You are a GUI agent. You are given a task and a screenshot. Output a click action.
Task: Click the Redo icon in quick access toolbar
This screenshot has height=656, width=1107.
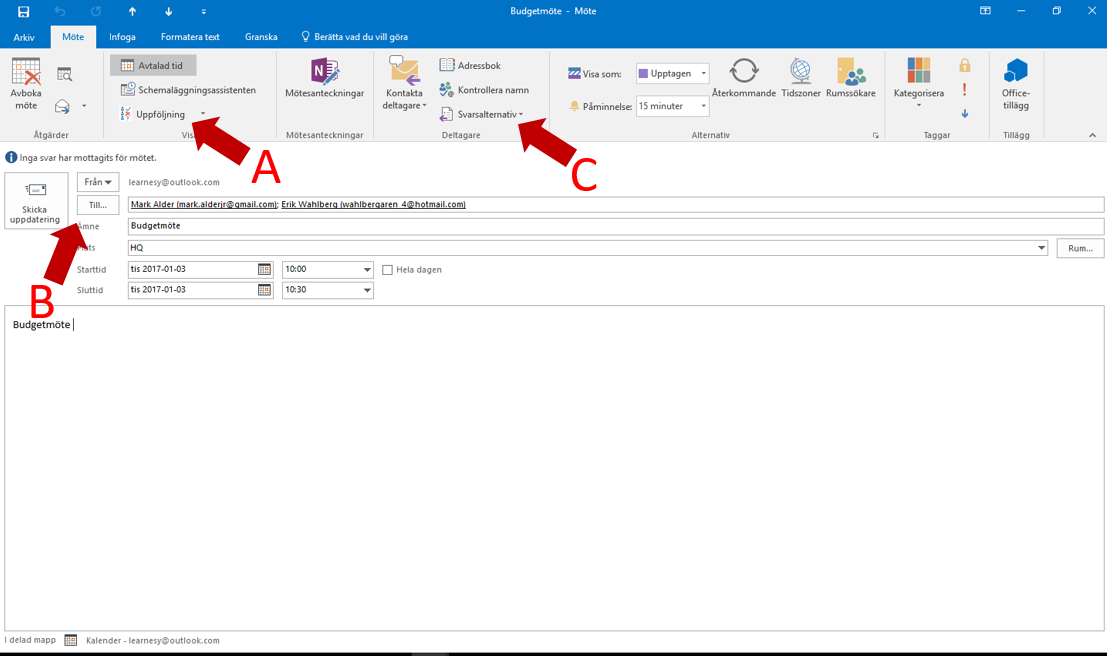coord(96,11)
